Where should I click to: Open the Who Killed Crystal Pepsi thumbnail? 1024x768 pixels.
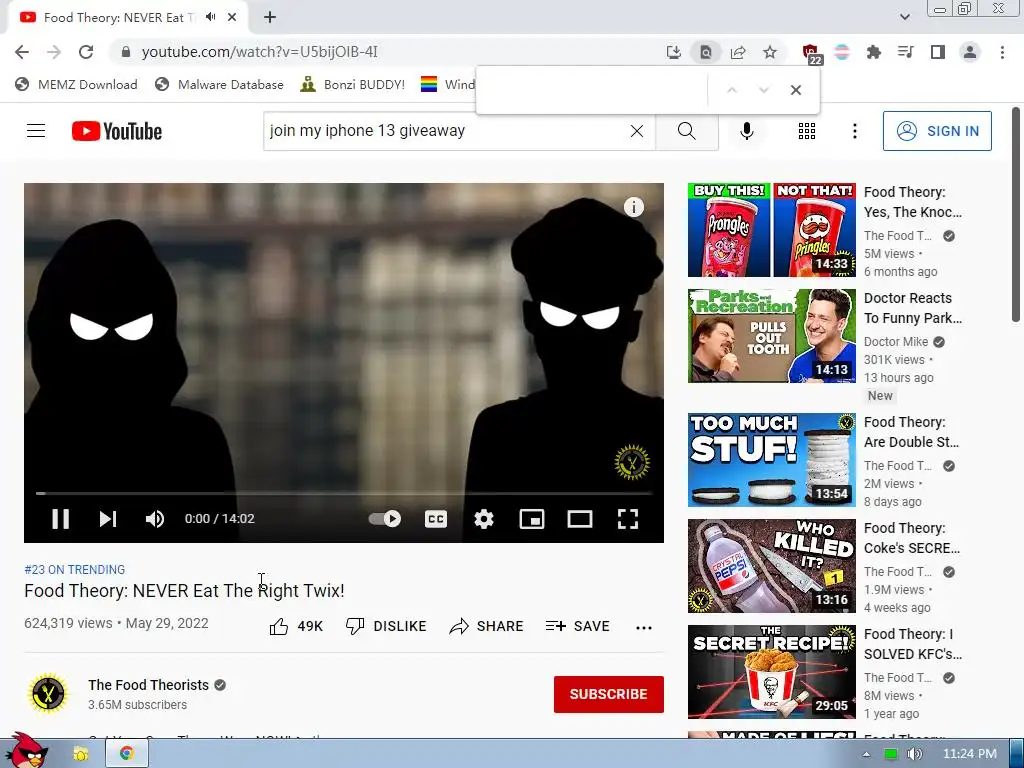click(771, 566)
